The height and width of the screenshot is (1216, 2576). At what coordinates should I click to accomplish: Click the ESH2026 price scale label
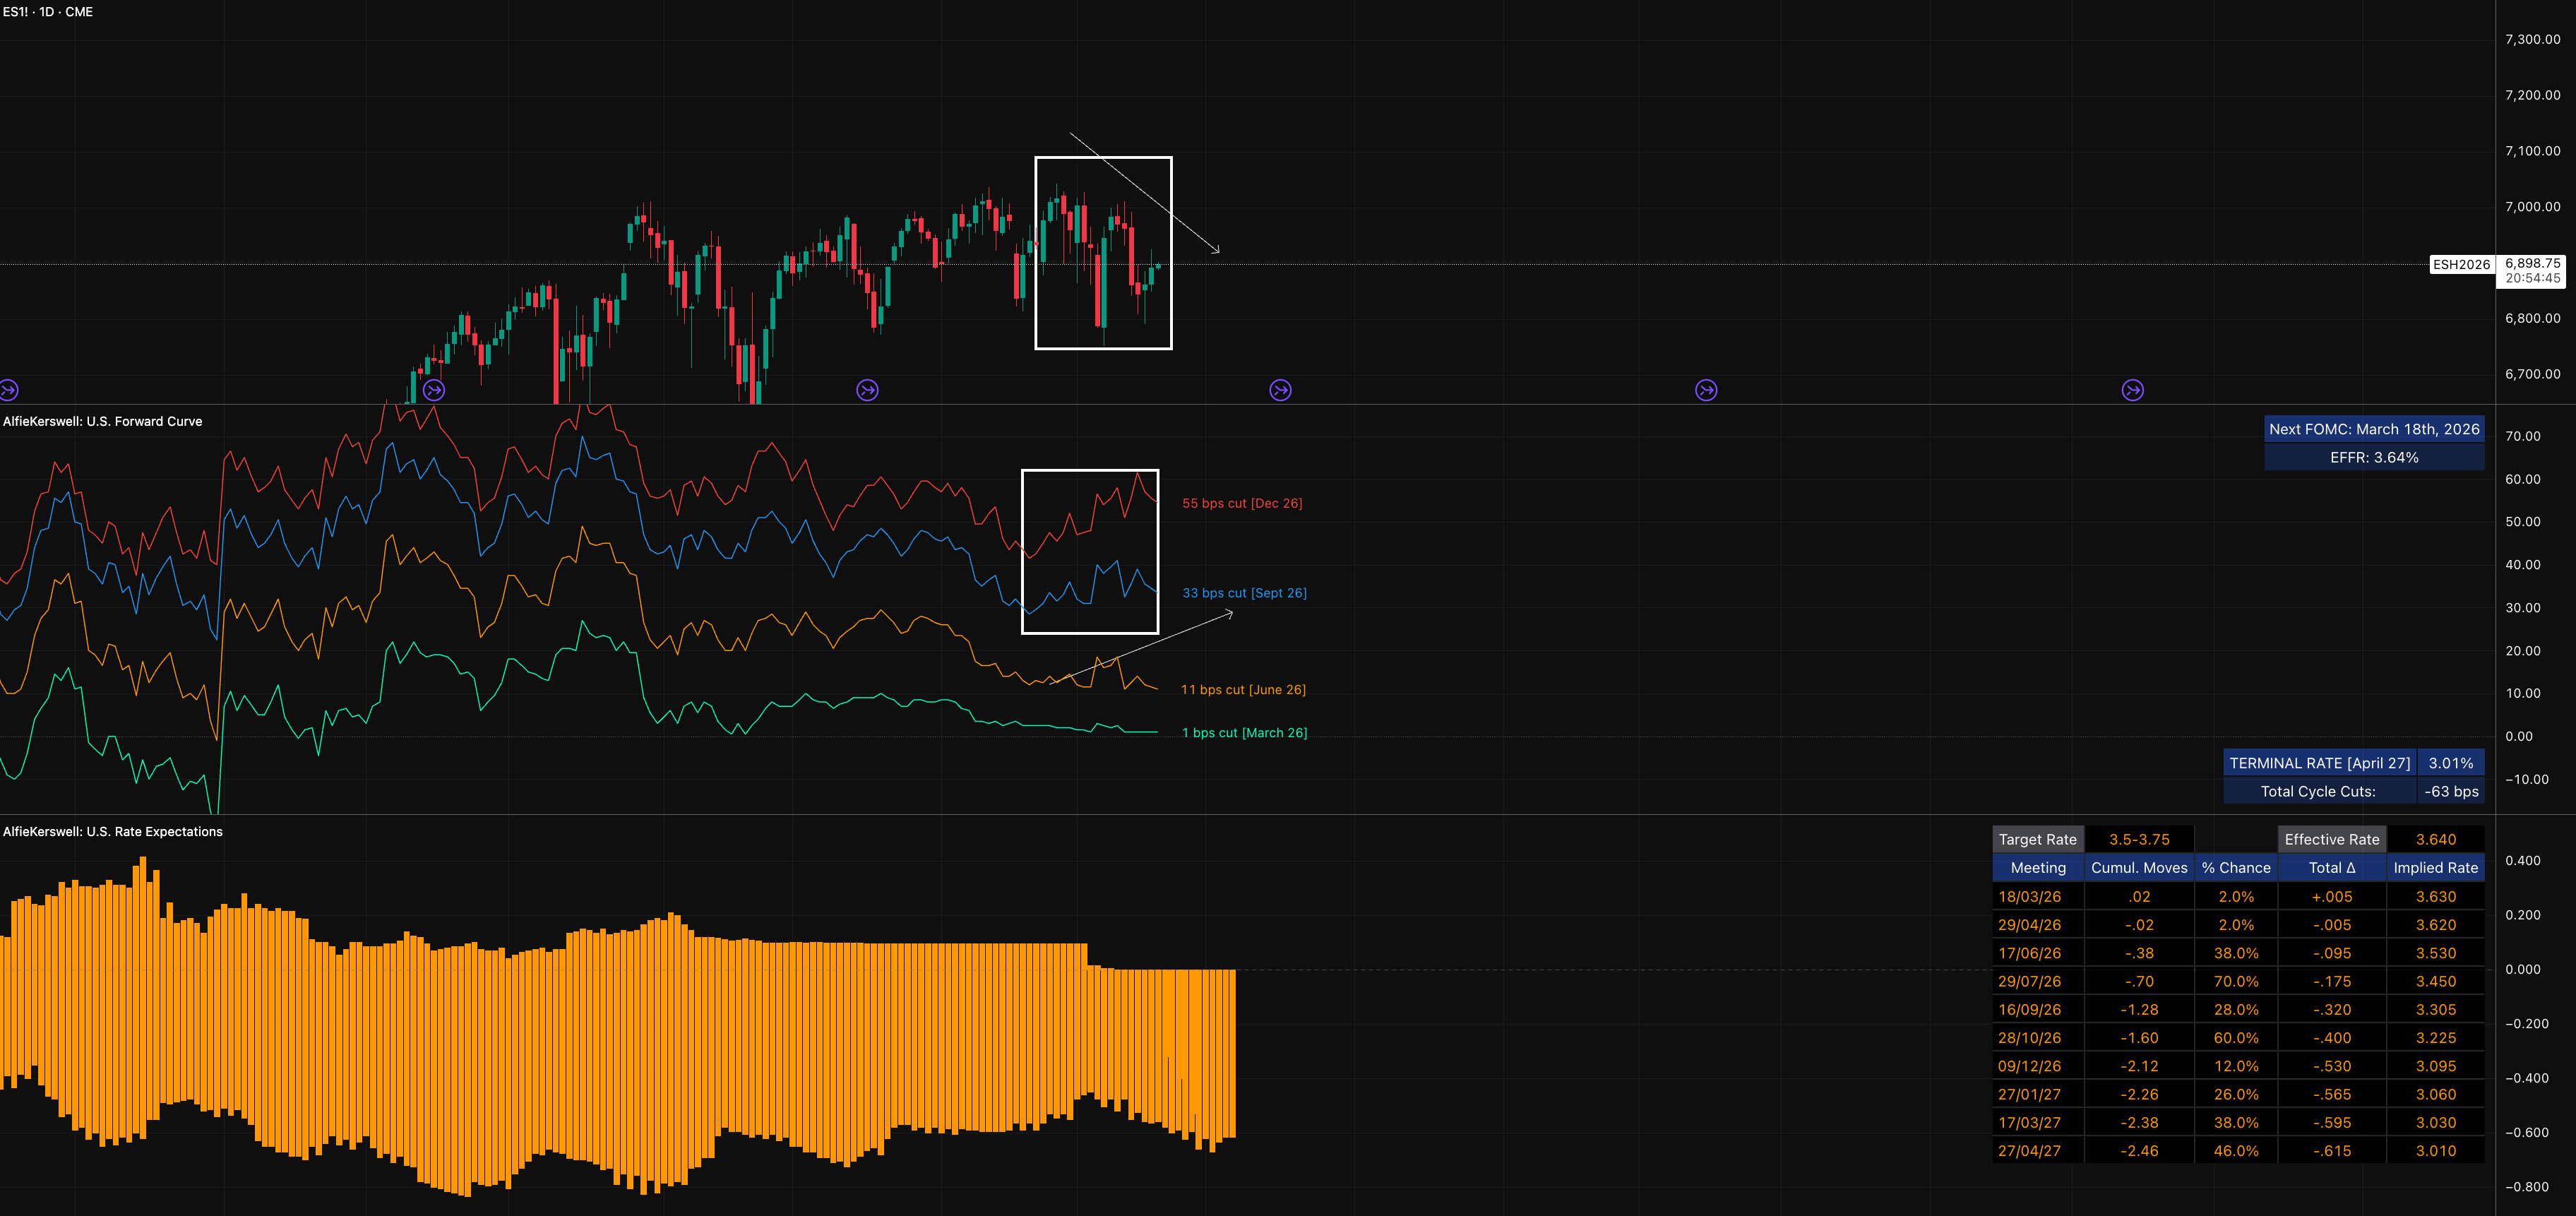(x=2461, y=265)
